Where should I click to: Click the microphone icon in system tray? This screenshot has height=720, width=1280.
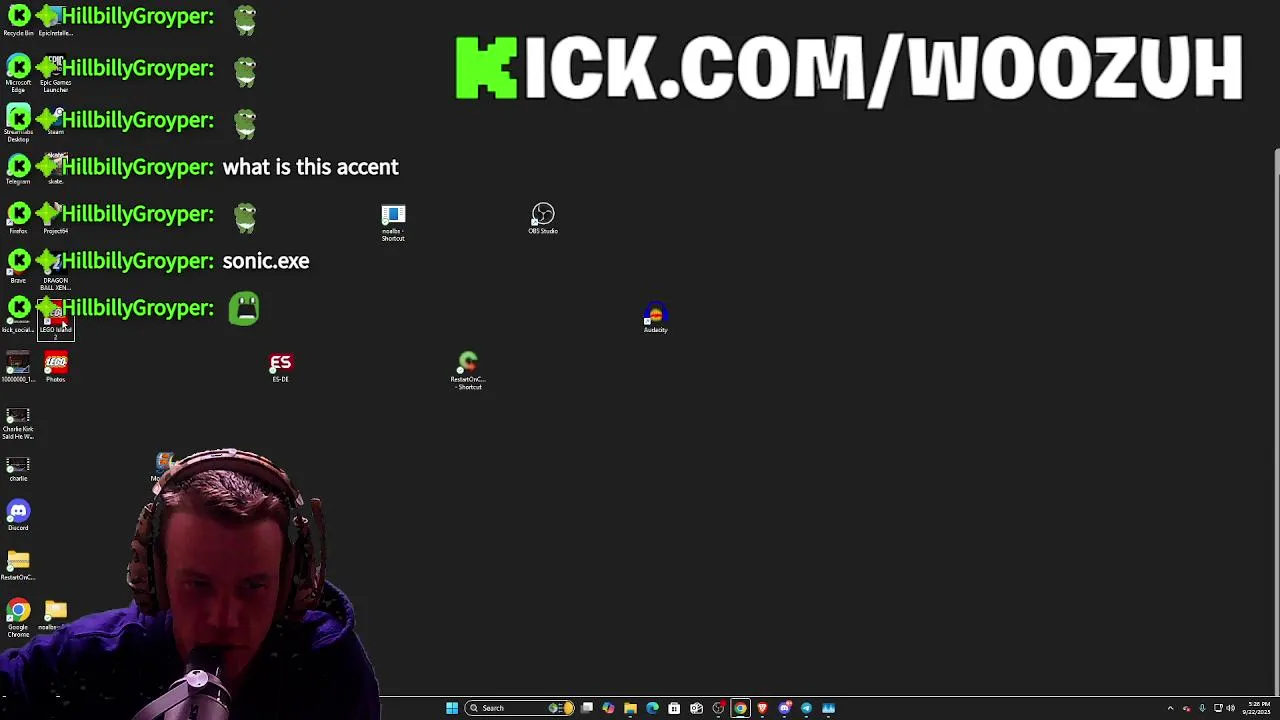(x=1202, y=708)
